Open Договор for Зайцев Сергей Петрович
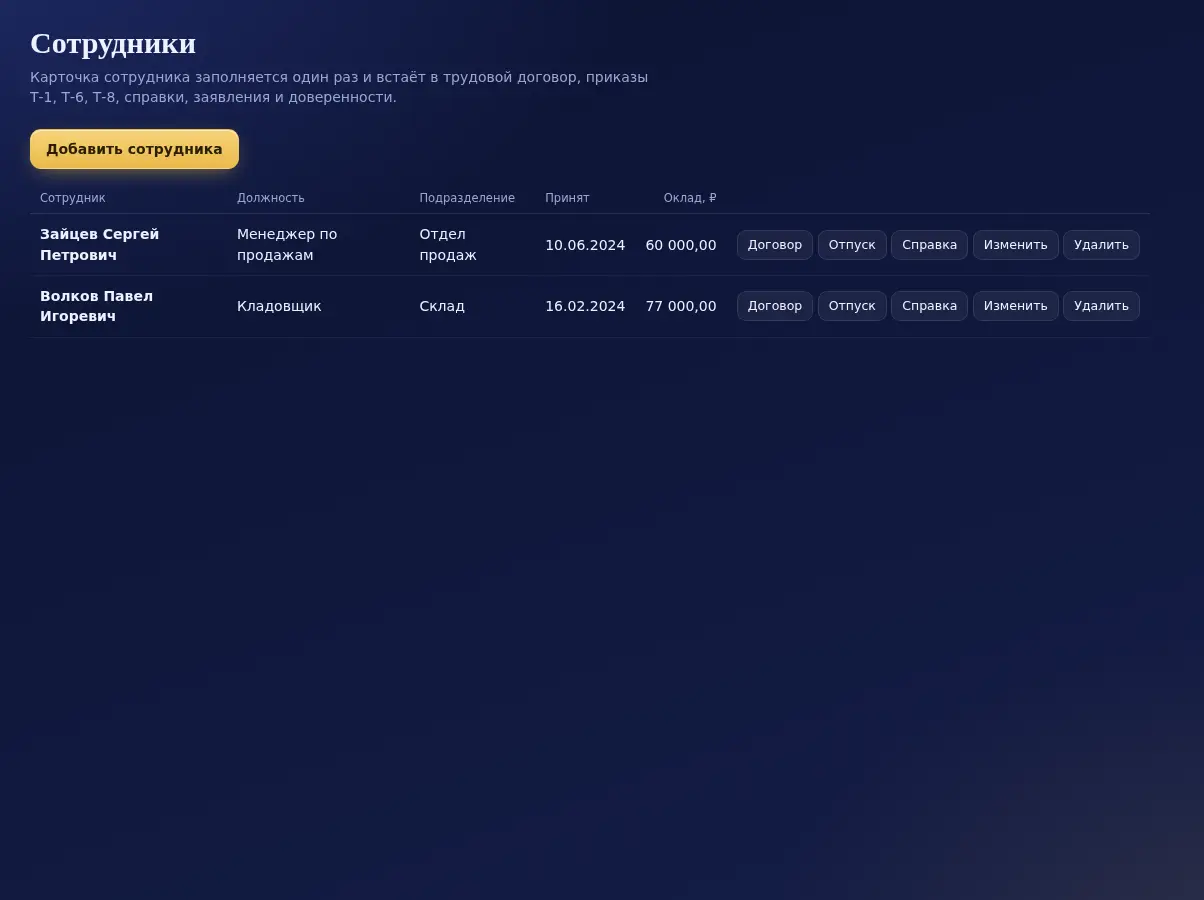Screen dimensions: 1204x900 pos(775,245)
